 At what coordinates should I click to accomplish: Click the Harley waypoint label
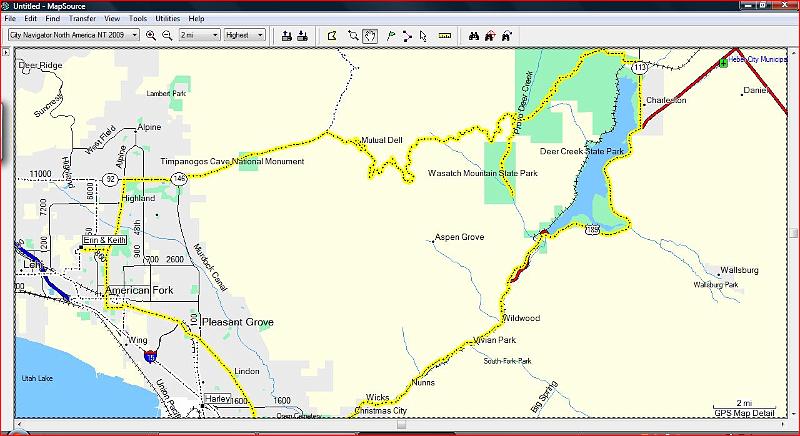217,398
